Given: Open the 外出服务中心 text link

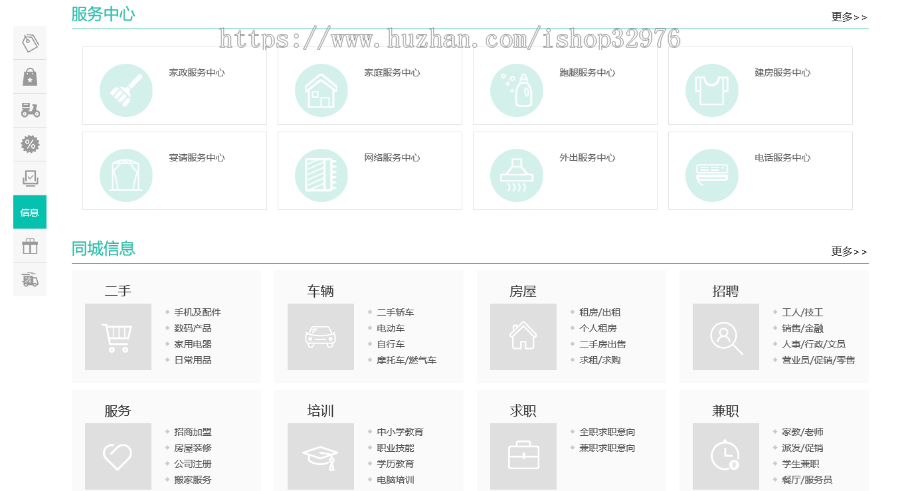Looking at the screenshot, I should pos(587,157).
